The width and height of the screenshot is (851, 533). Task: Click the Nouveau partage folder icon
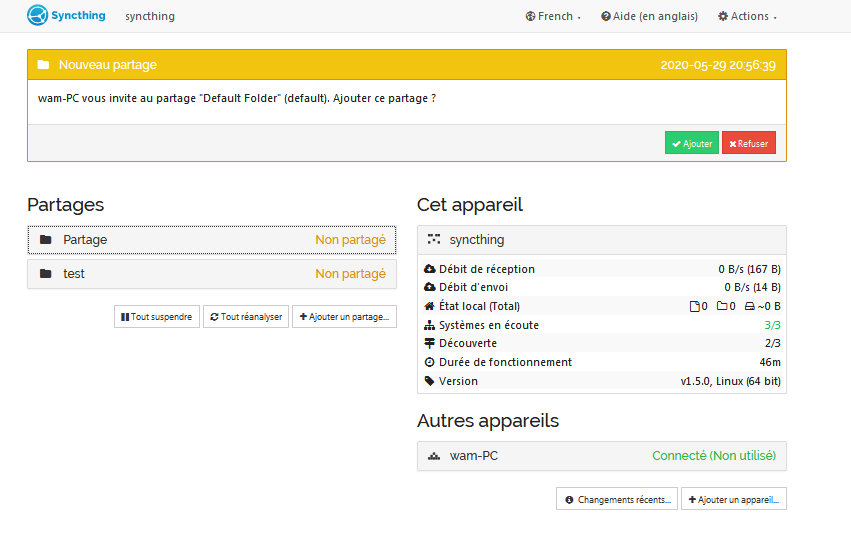point(43,65)
